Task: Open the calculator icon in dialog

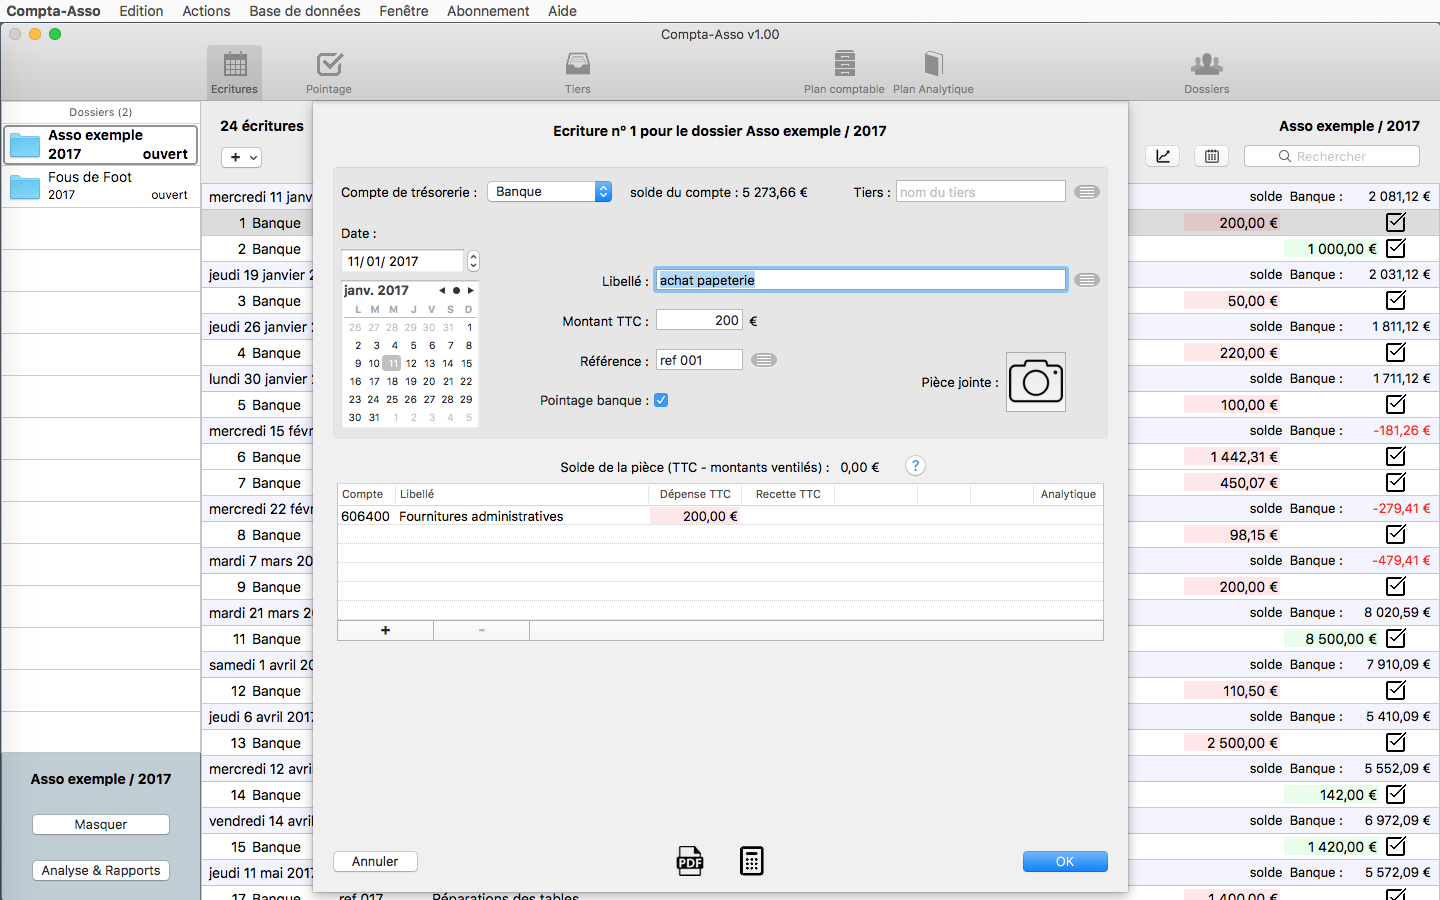Action: (752, 861)
